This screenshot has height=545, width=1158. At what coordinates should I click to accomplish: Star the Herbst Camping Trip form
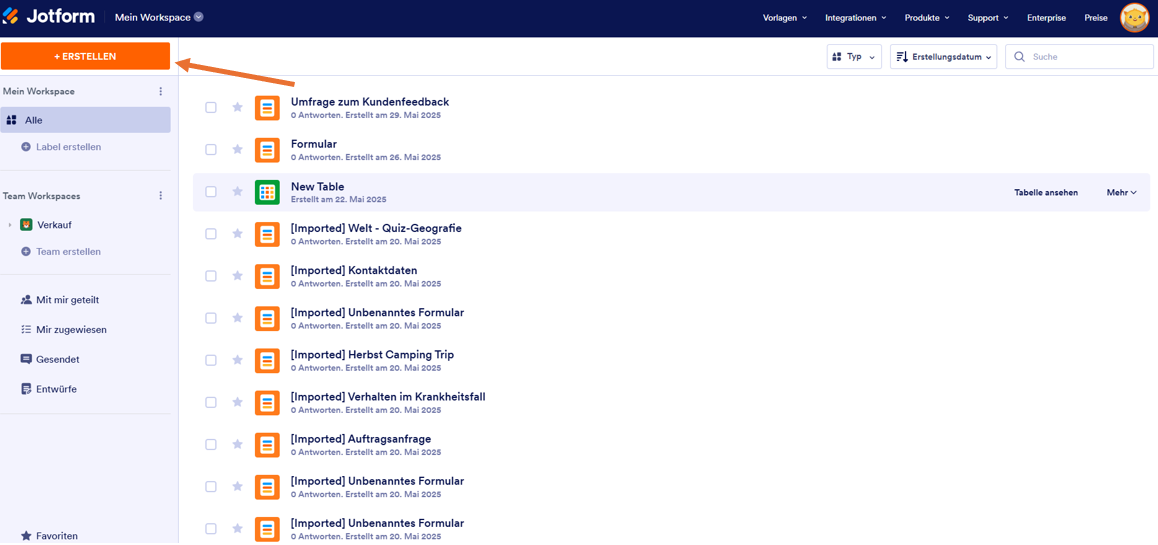(x=237, y=360)
